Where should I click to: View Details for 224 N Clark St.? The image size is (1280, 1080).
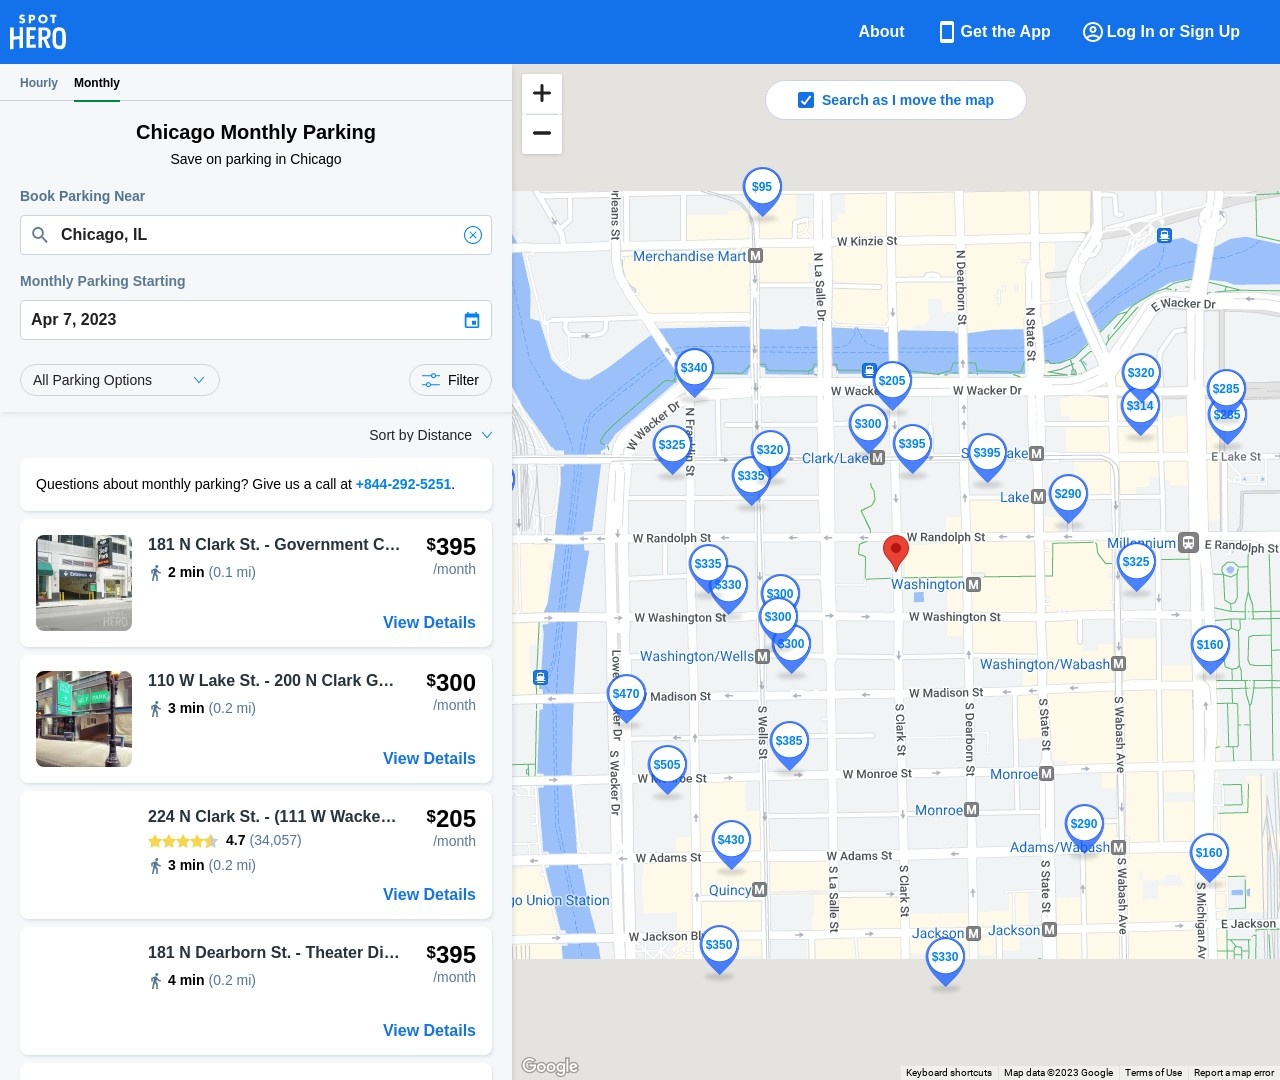click(429, 894)
